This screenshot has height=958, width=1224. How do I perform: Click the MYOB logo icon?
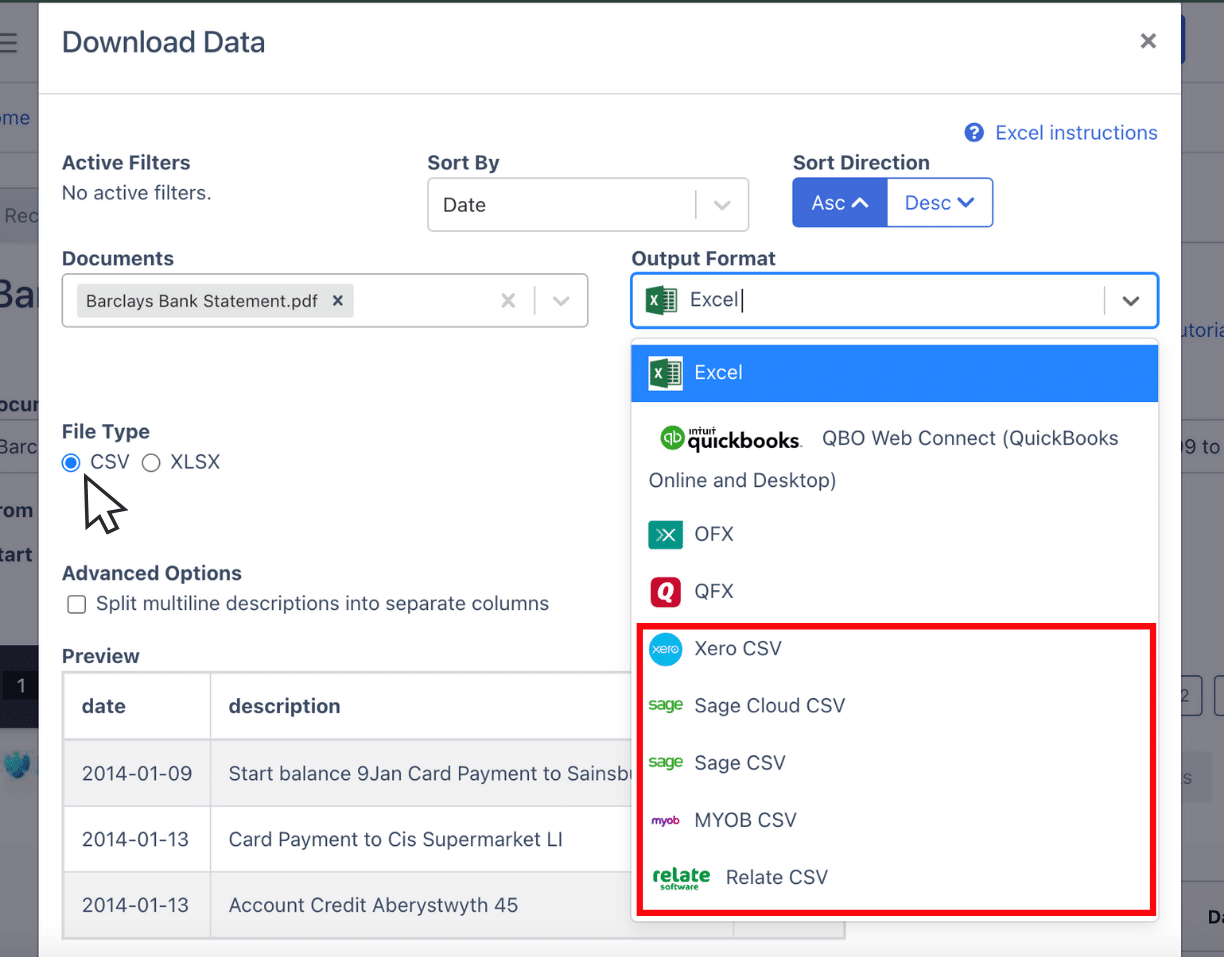pos(666,820)
